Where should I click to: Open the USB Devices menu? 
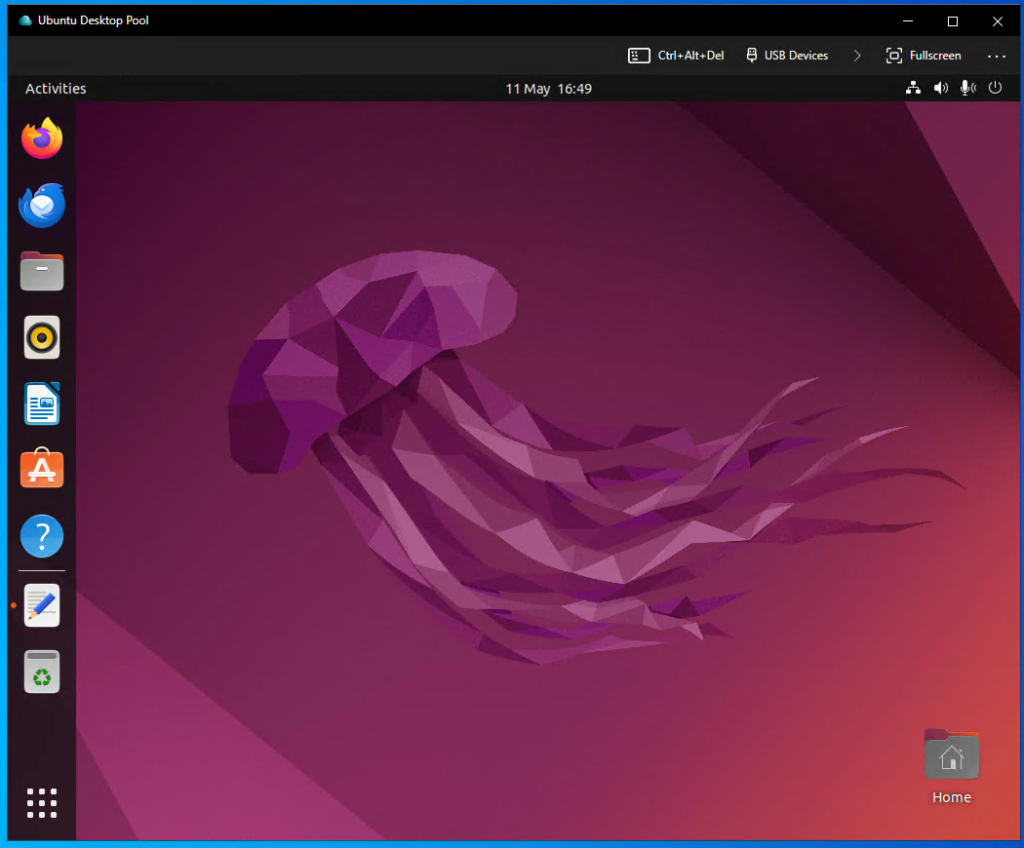pyautogui.click(x=787, y=56)
